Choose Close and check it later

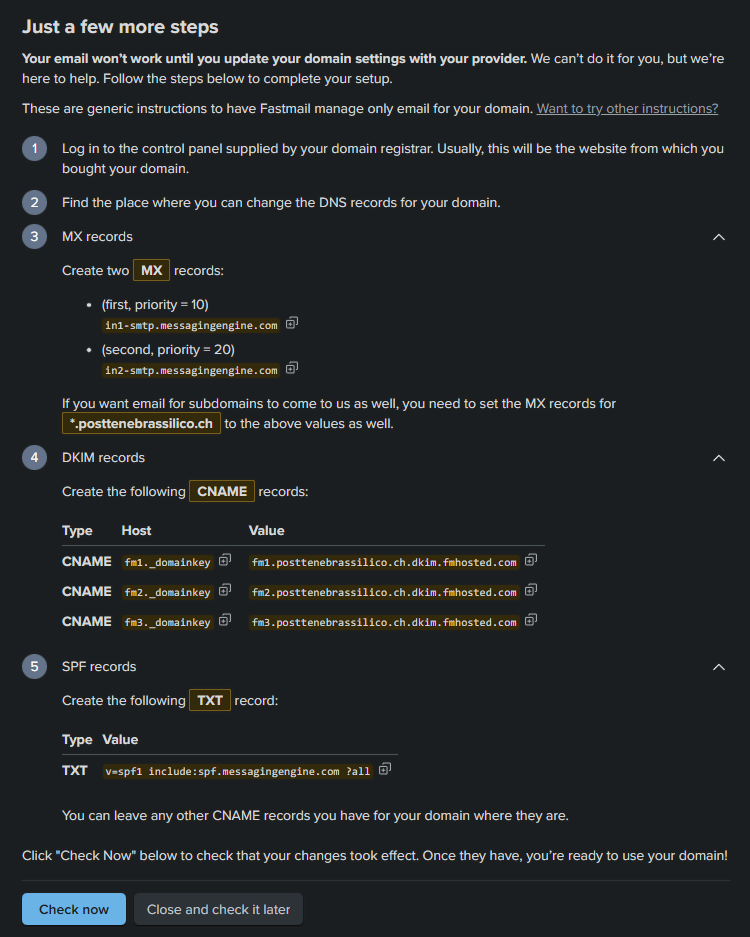coord(218,909)
